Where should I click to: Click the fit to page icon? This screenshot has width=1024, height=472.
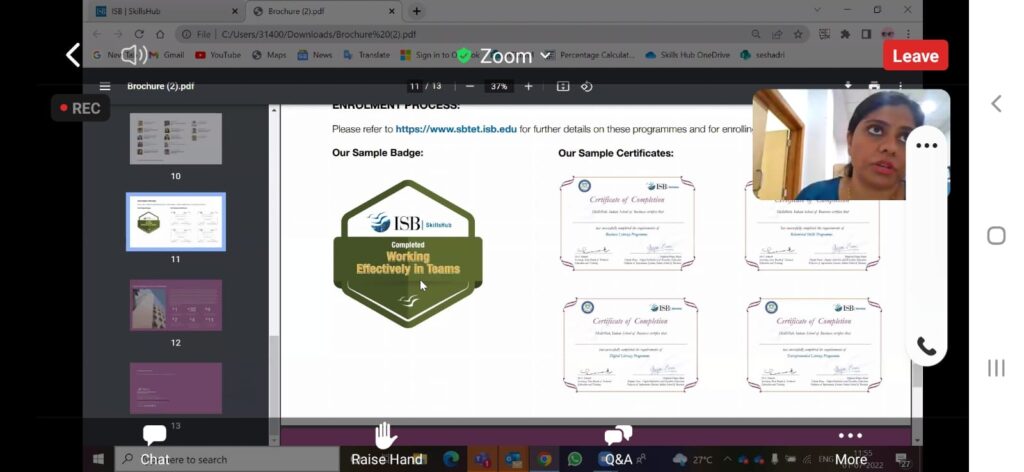pos(563,86)
